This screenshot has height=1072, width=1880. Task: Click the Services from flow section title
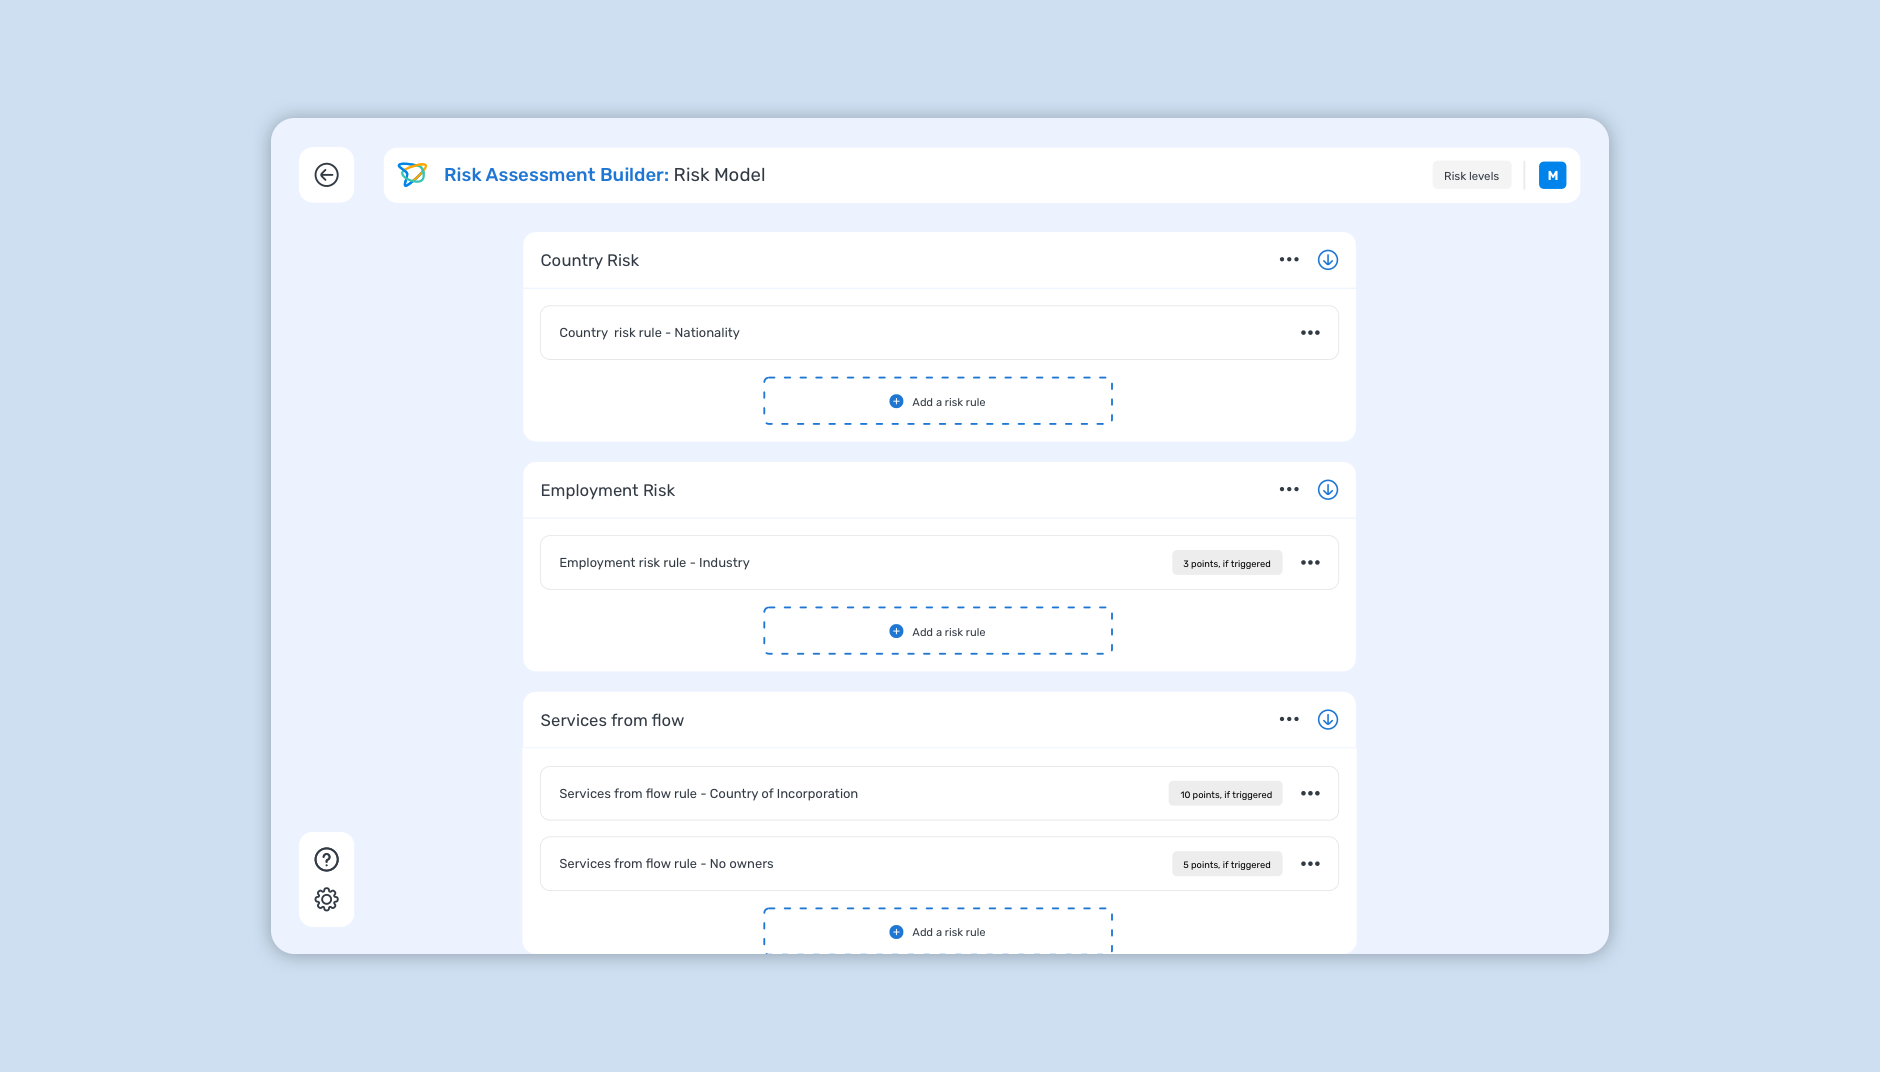(x=612, y=720)
